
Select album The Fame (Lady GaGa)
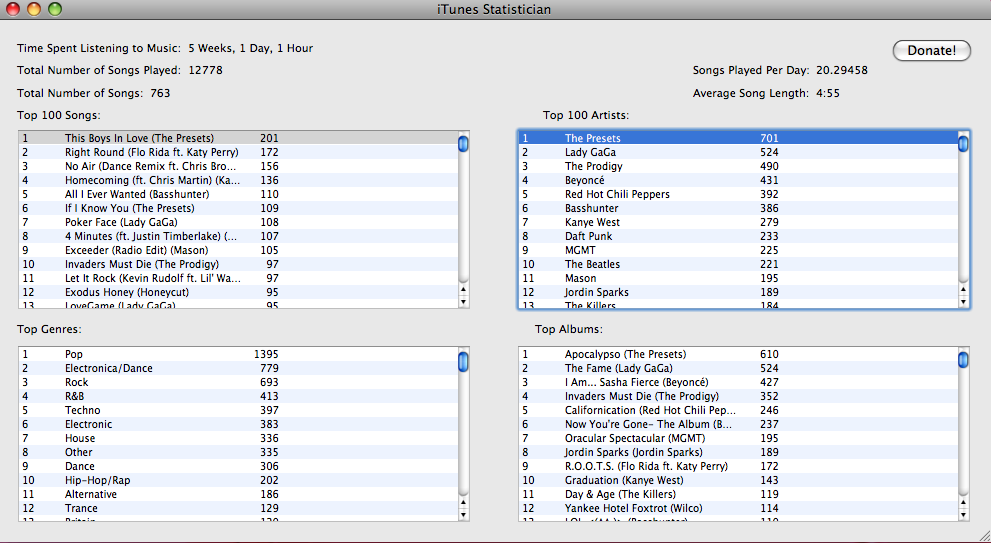point(738,368)
